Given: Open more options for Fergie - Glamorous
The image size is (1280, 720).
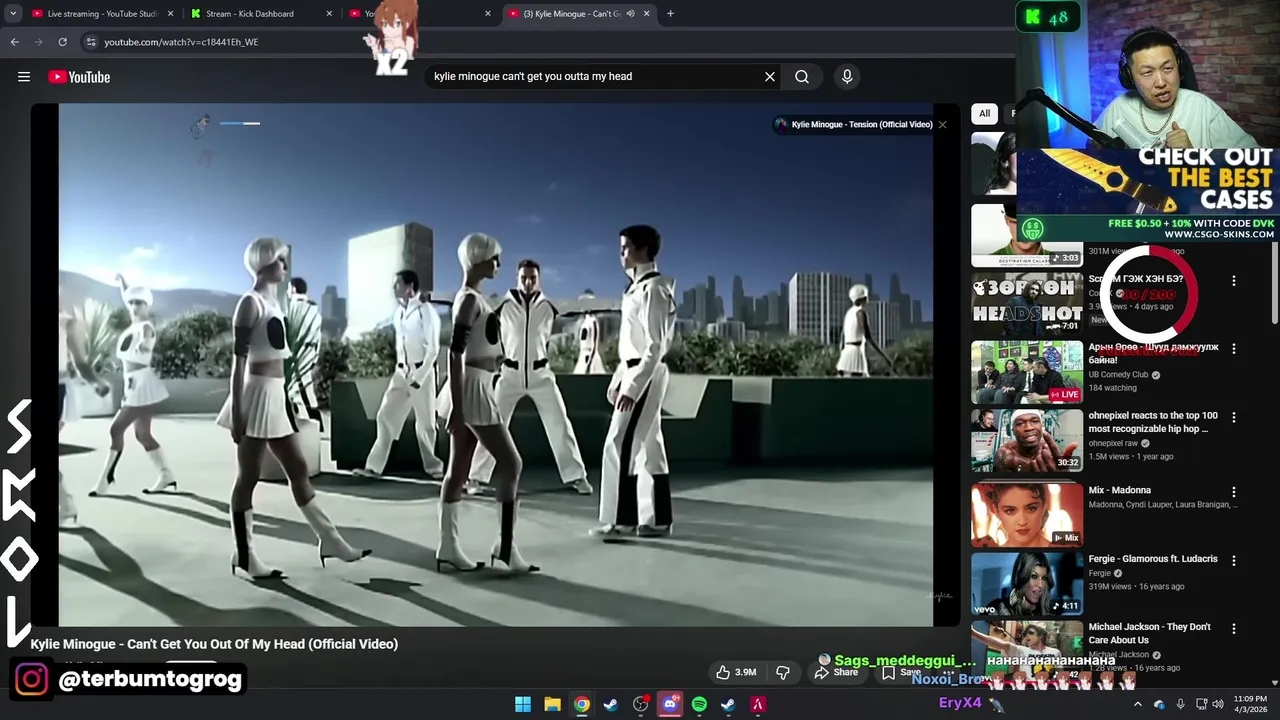Looking at the screenshot, I should coord(1234,561).
